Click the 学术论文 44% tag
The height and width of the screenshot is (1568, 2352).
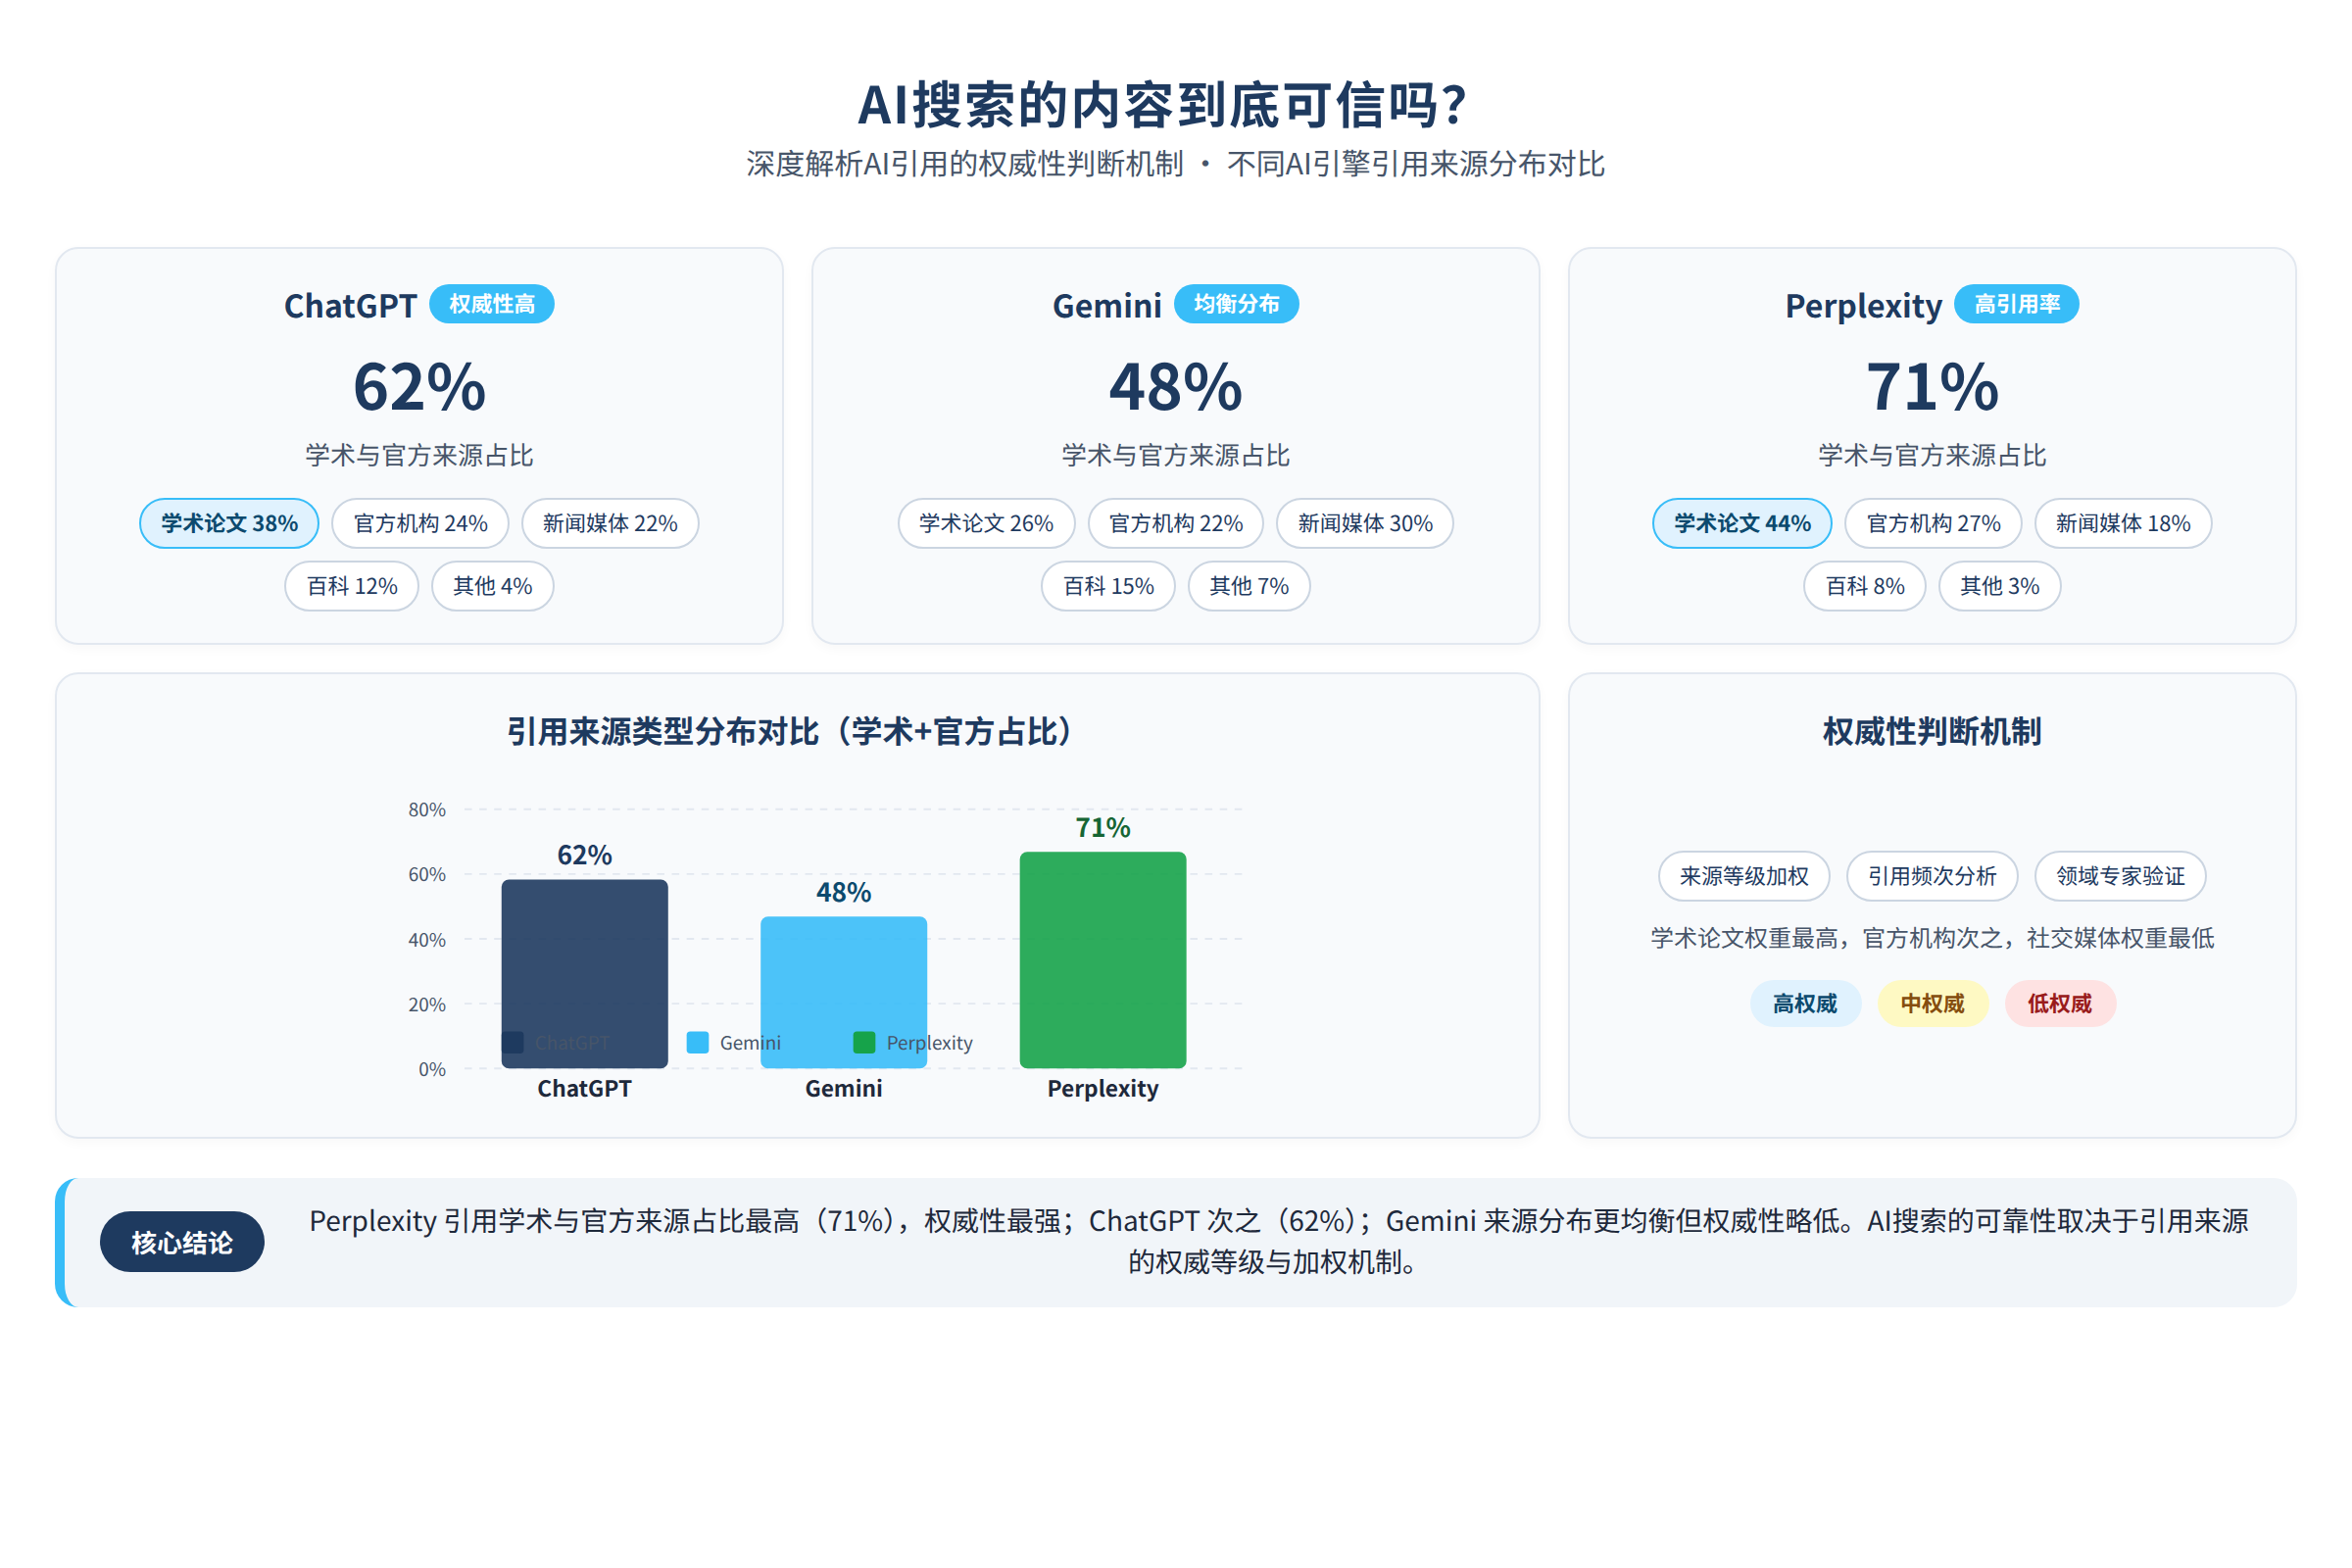tap(1742, 523)
